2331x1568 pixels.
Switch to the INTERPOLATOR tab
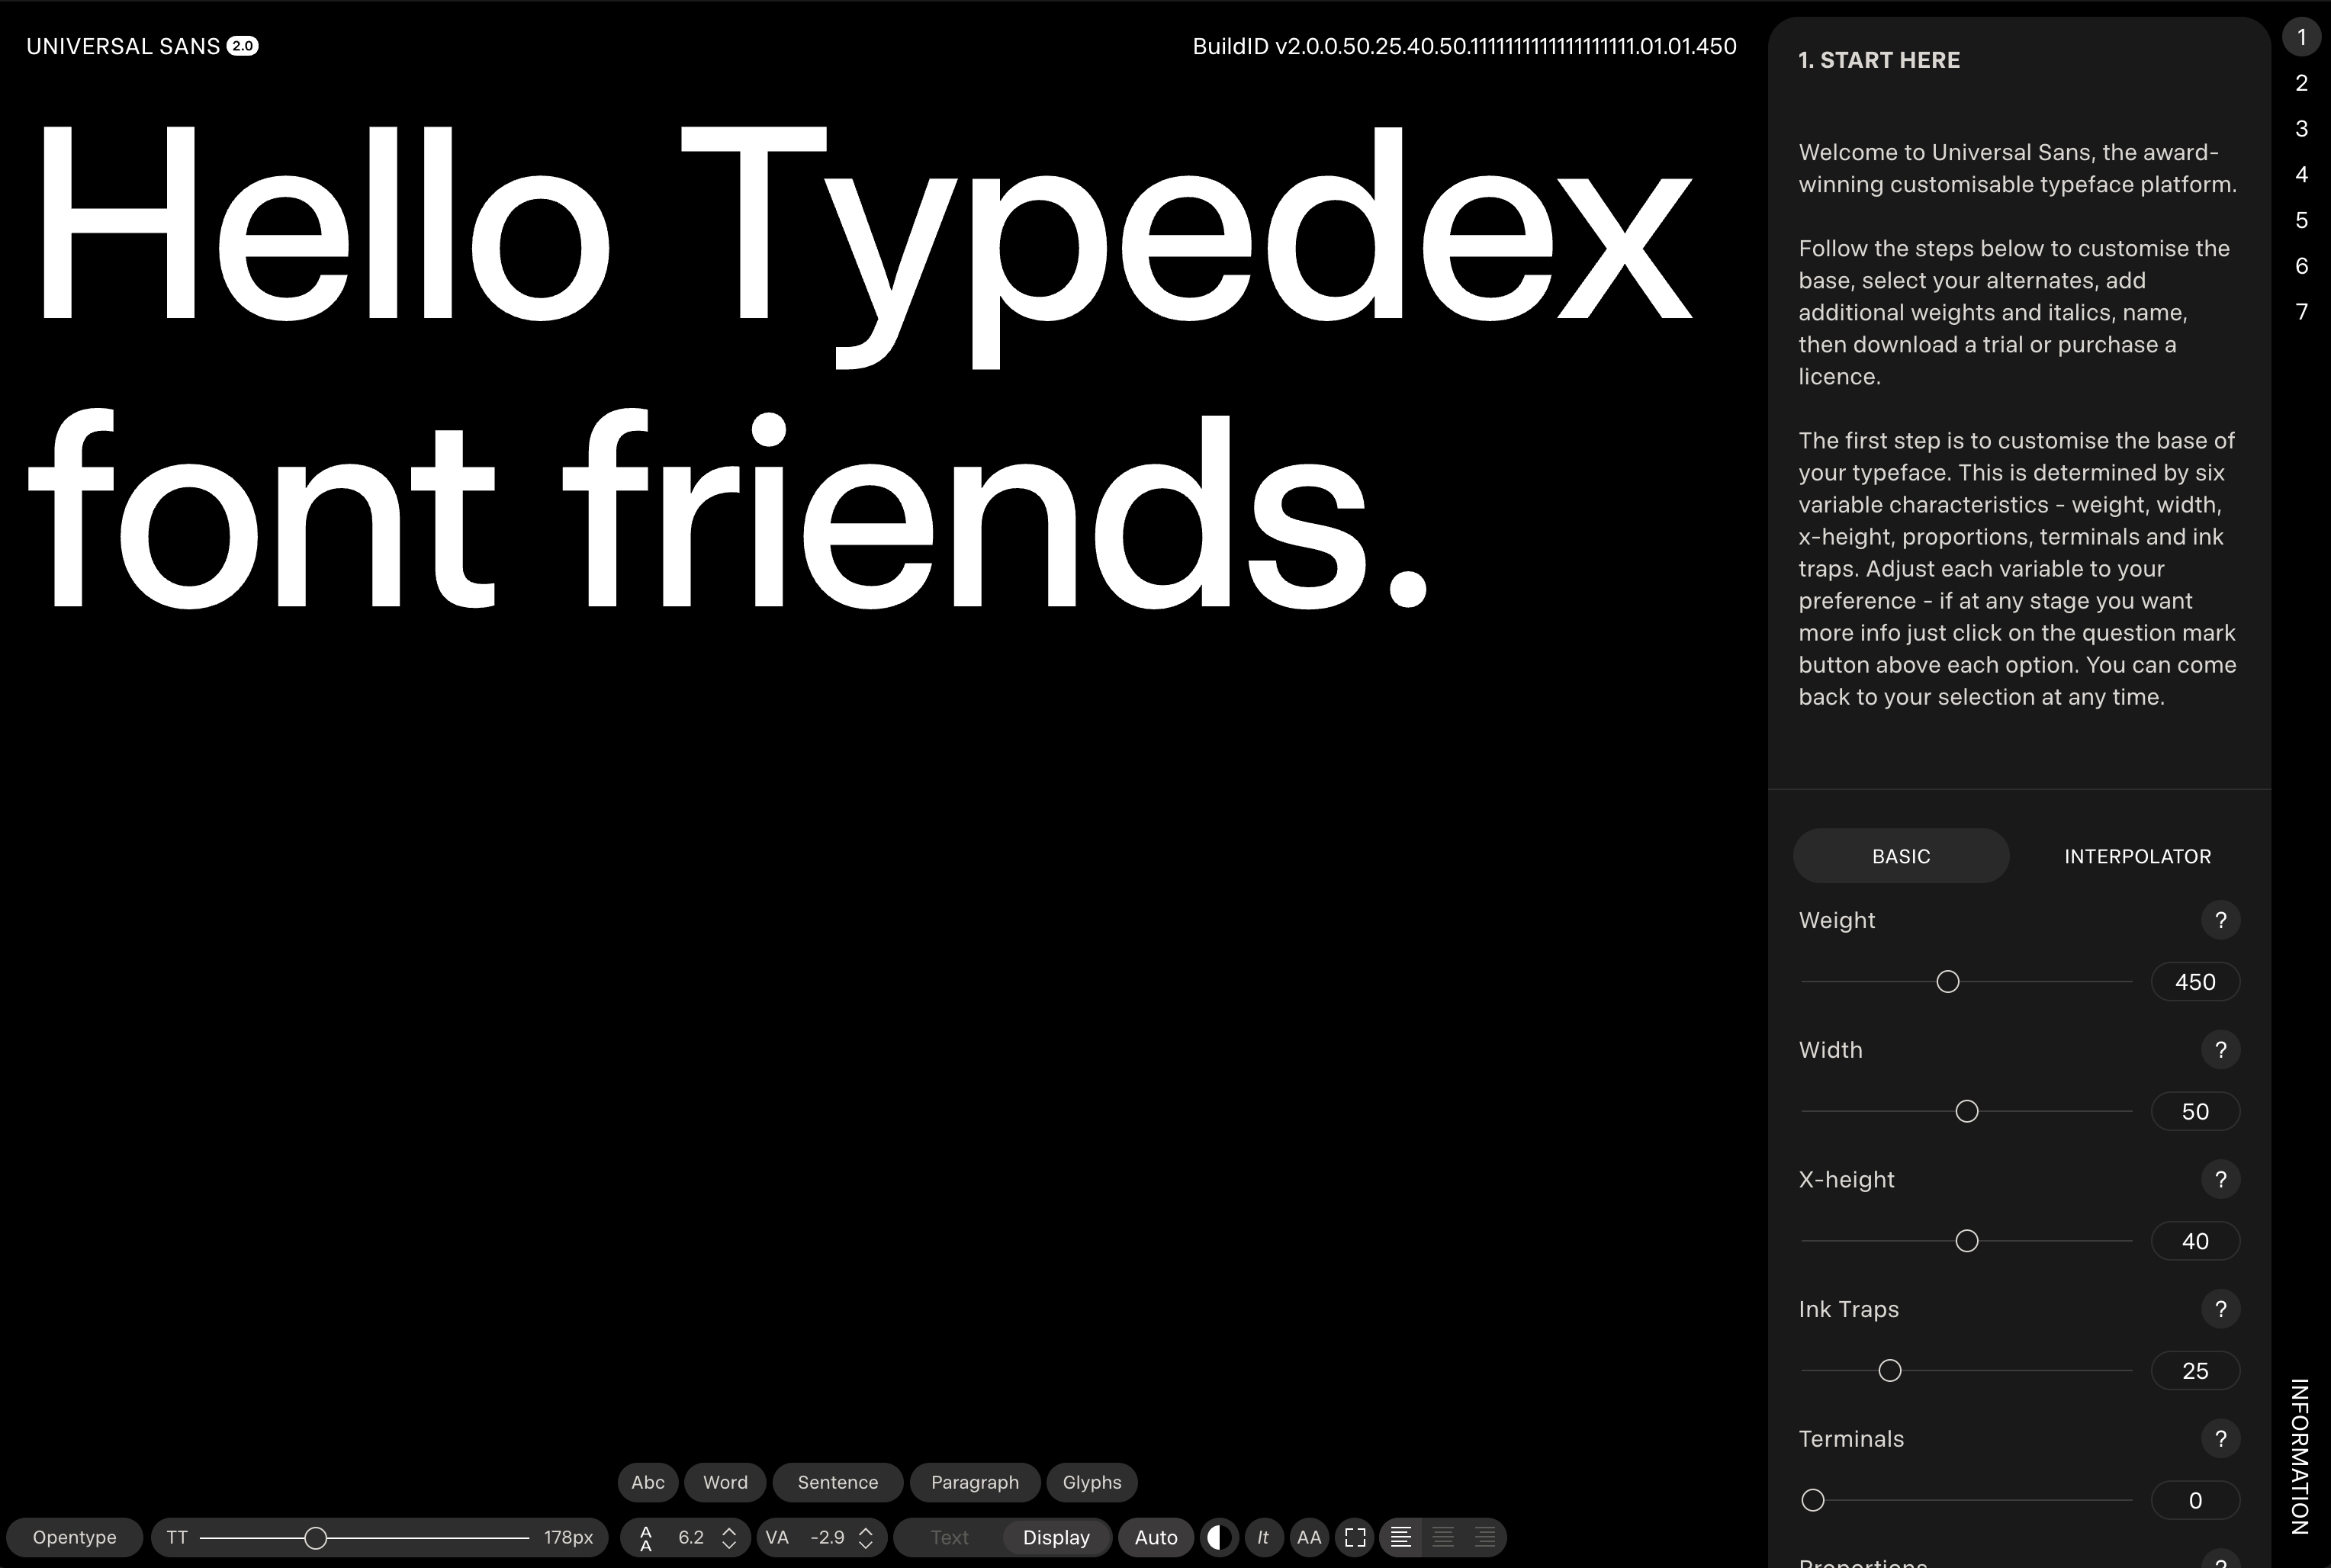pyautogui.click(x=2137, y=856)
